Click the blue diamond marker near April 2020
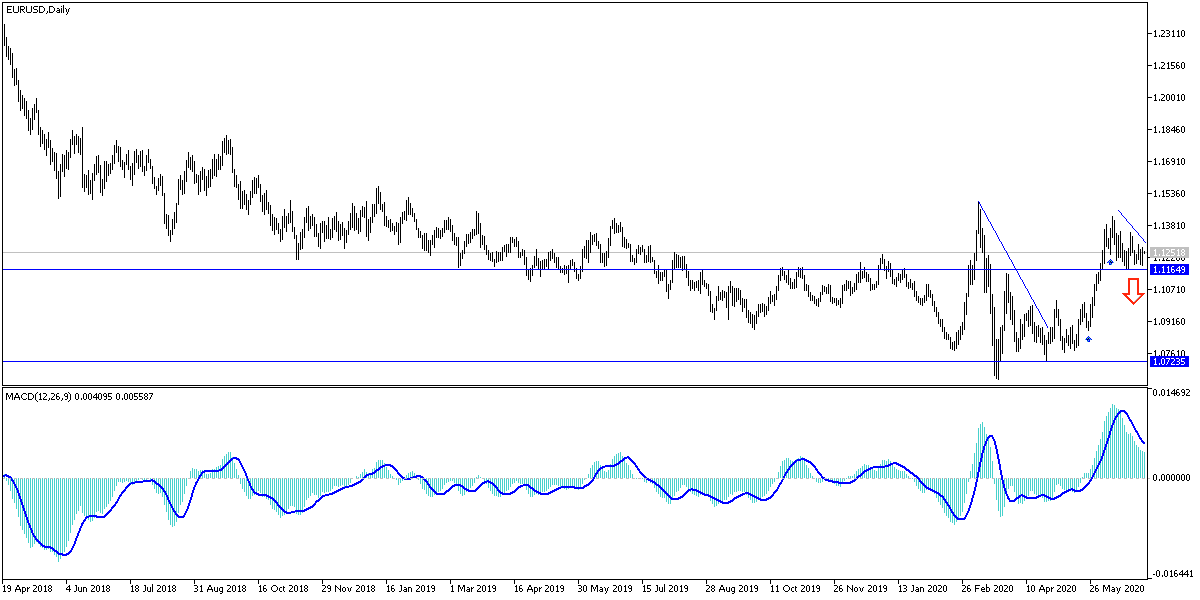The height and width of the screenshot is (600, 1200). click(x=1087, y=339)
